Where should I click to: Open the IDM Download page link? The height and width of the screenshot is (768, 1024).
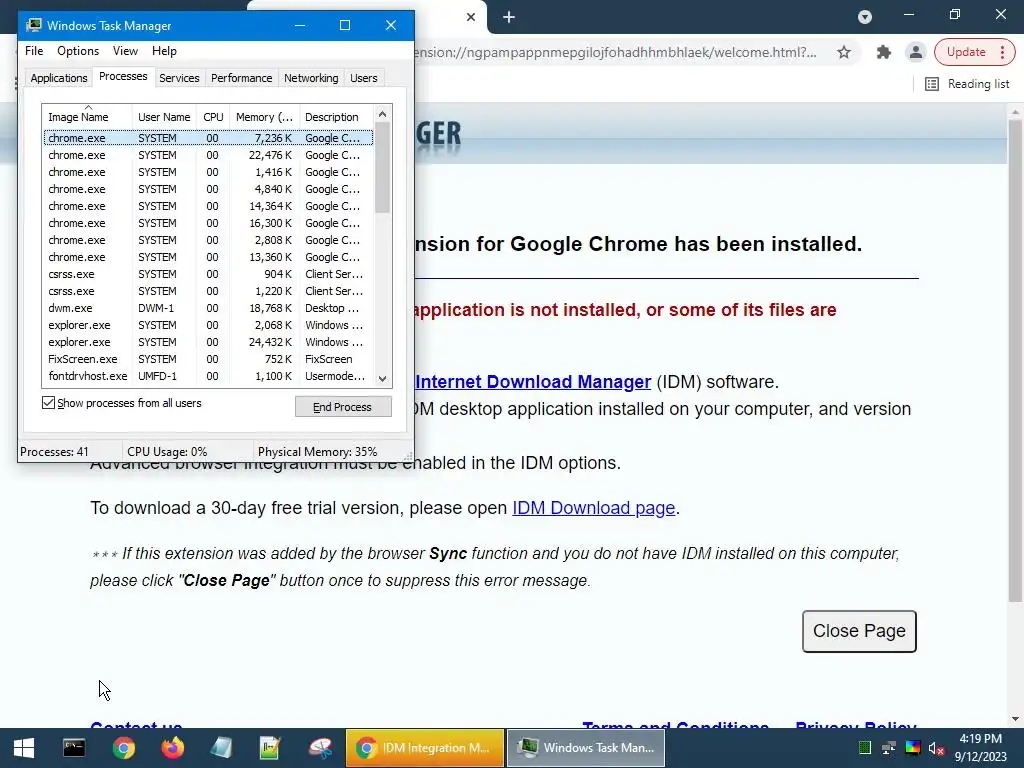593,508
